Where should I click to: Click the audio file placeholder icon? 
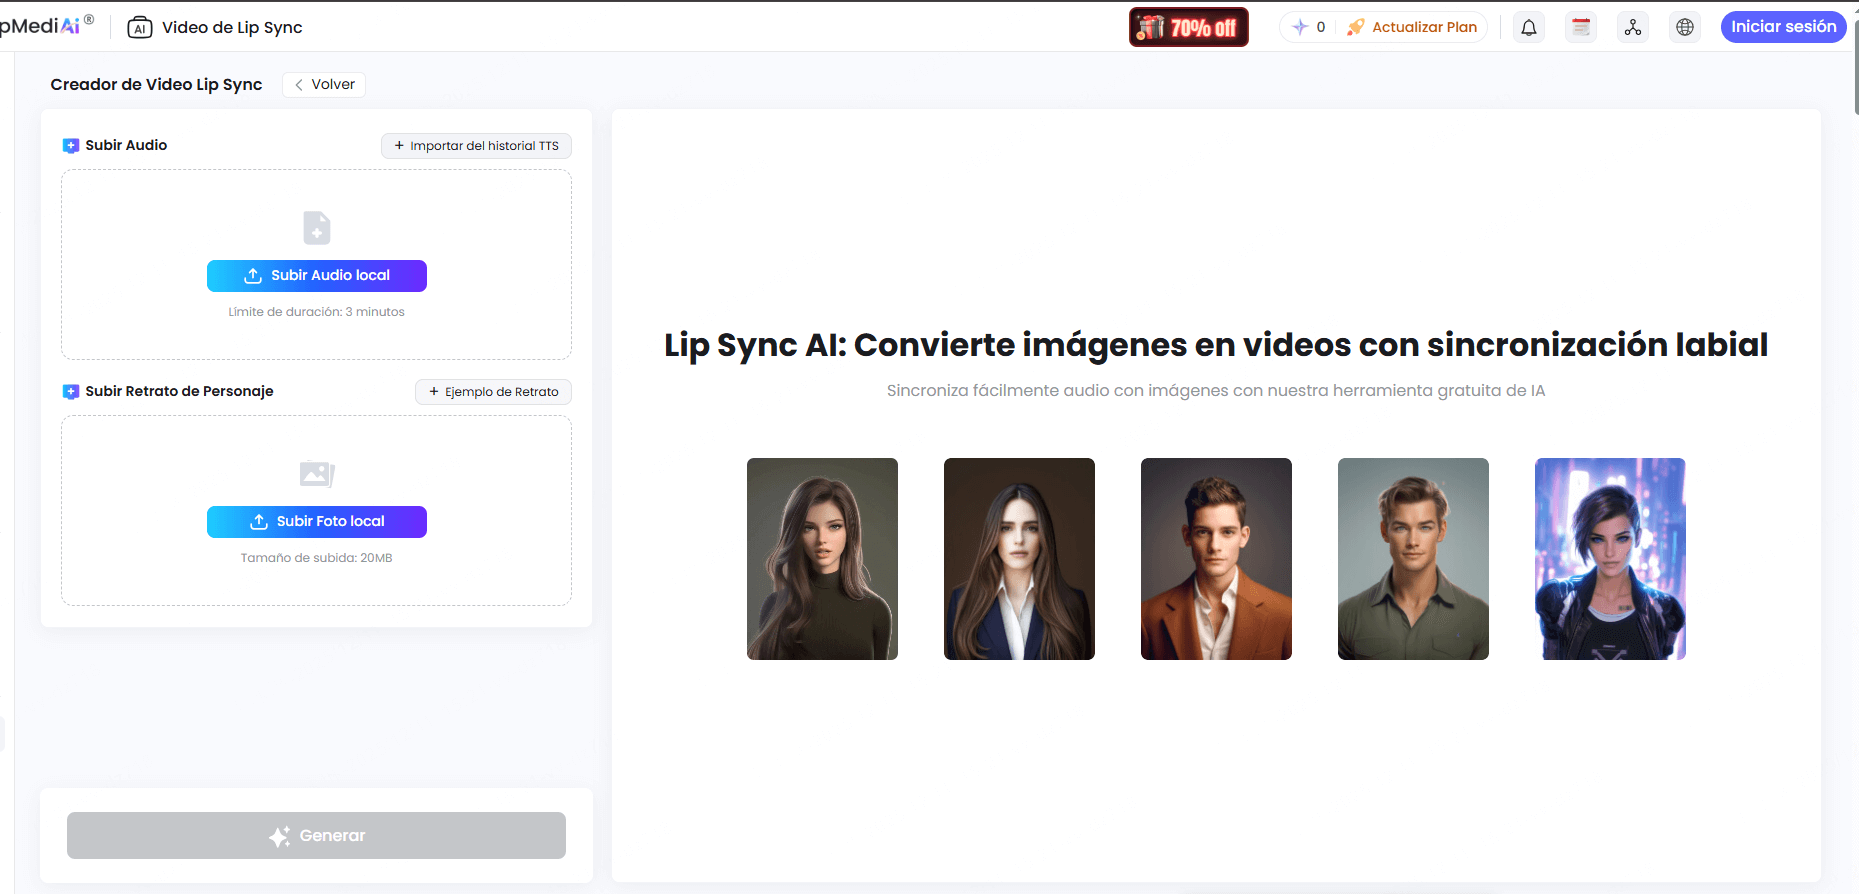pos(317,228)
